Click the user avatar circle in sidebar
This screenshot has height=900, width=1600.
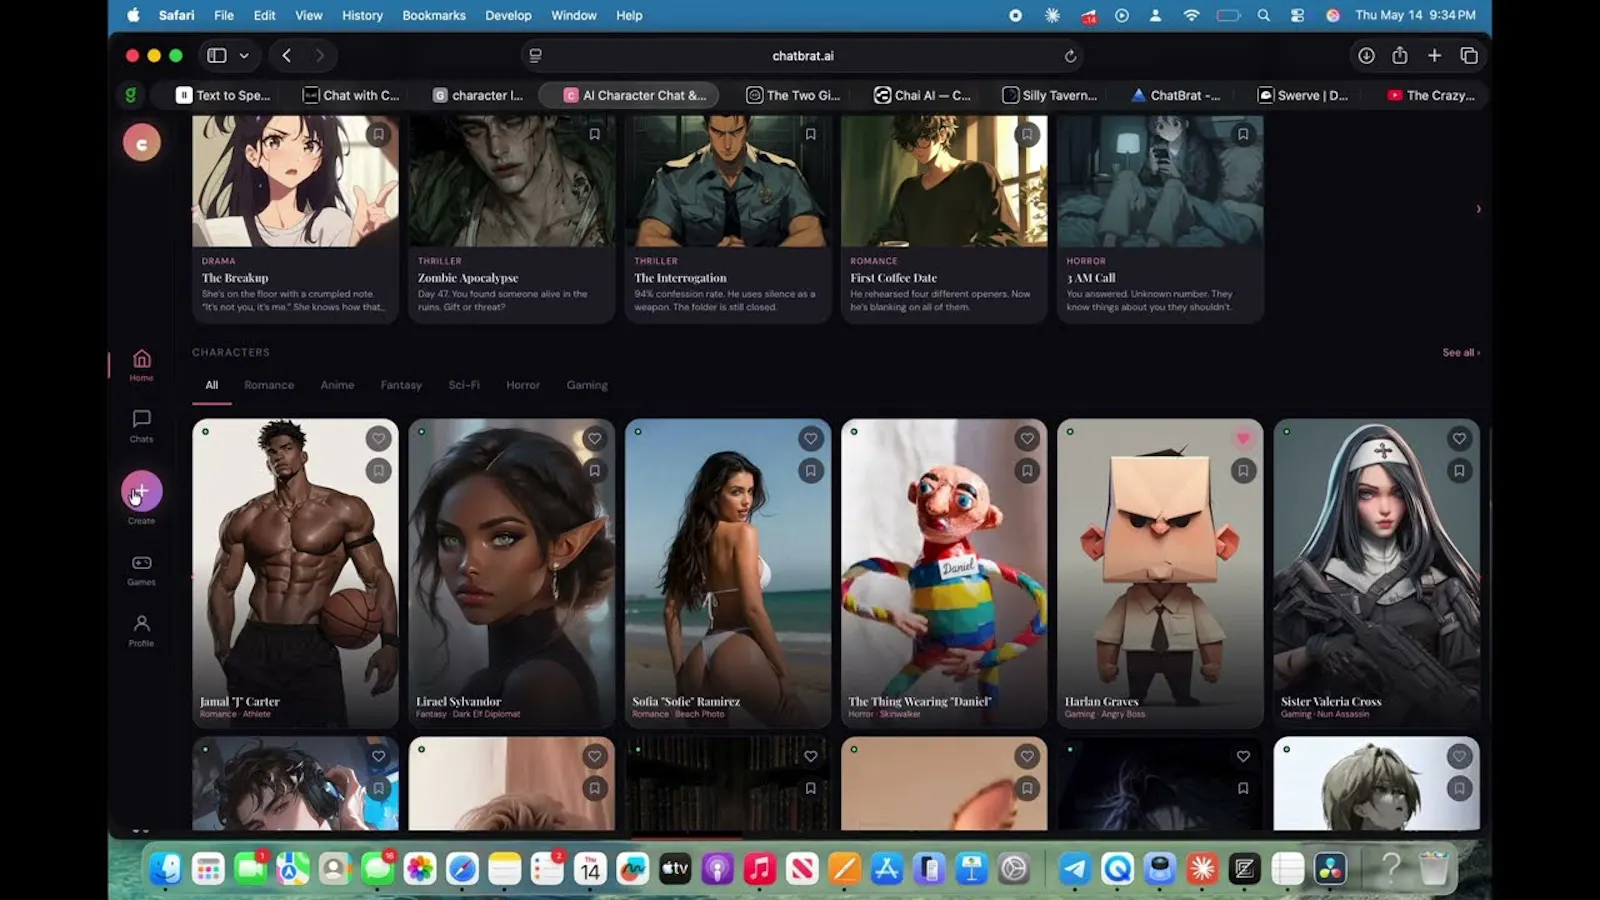coord(142,143)
